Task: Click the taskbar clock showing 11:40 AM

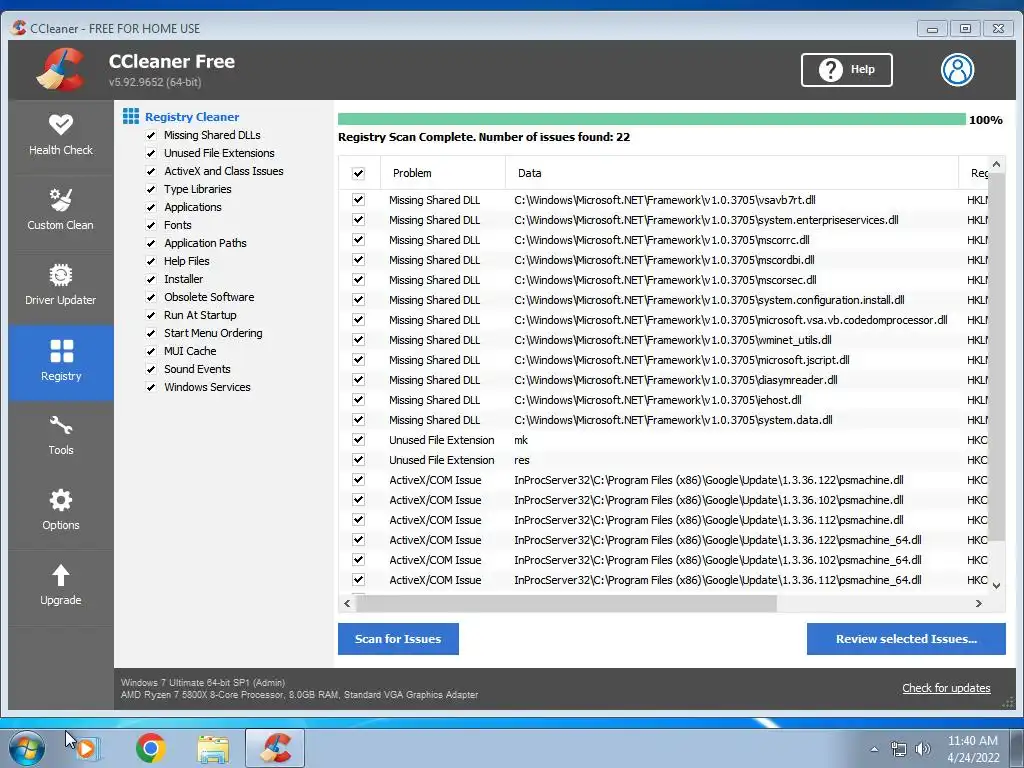Action: (973, 741)
